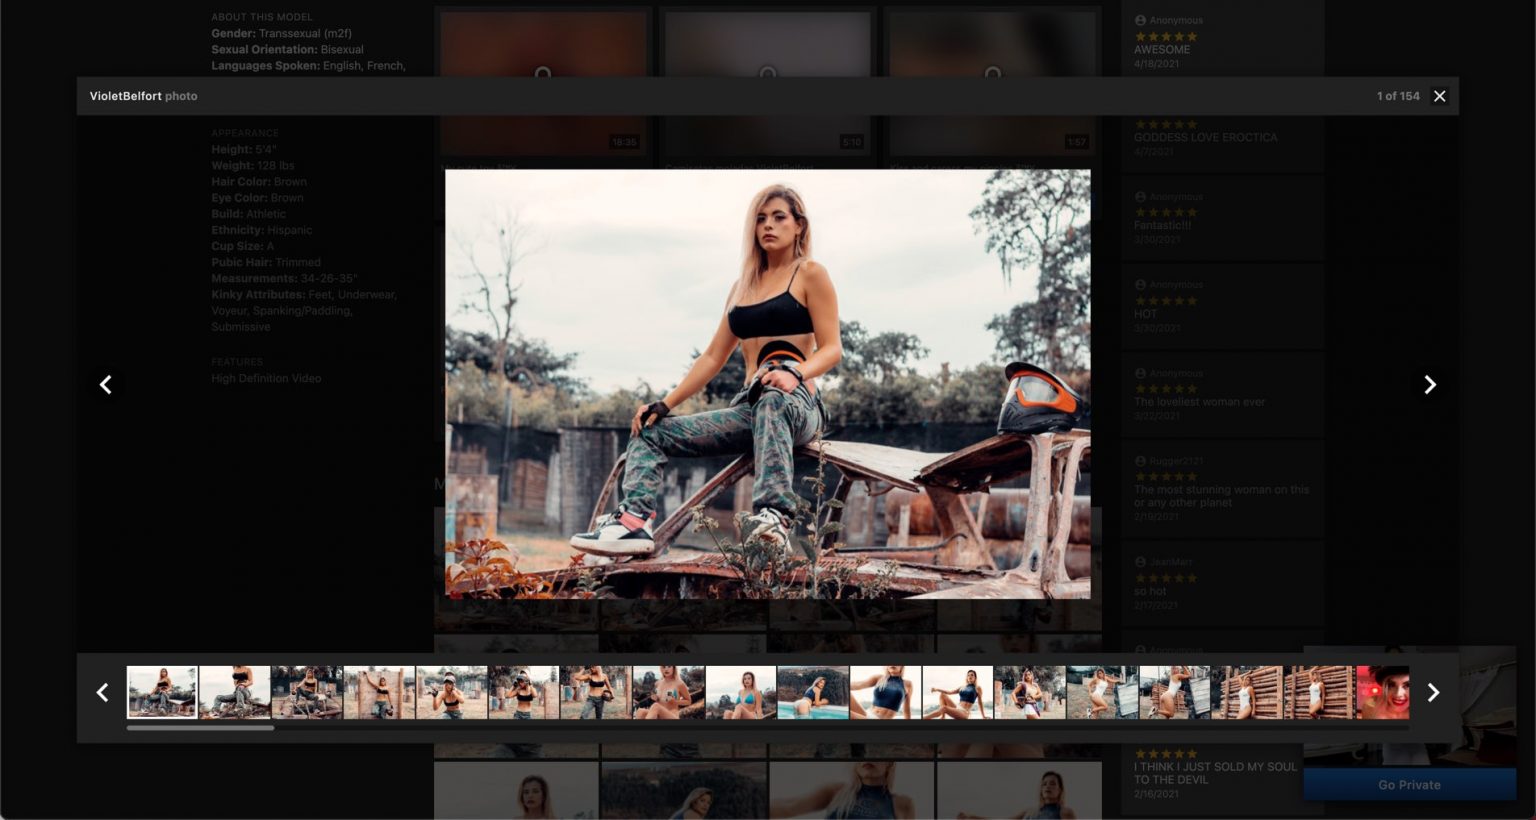Select the first highlighted thumbnail in strip

click(162, 692)
